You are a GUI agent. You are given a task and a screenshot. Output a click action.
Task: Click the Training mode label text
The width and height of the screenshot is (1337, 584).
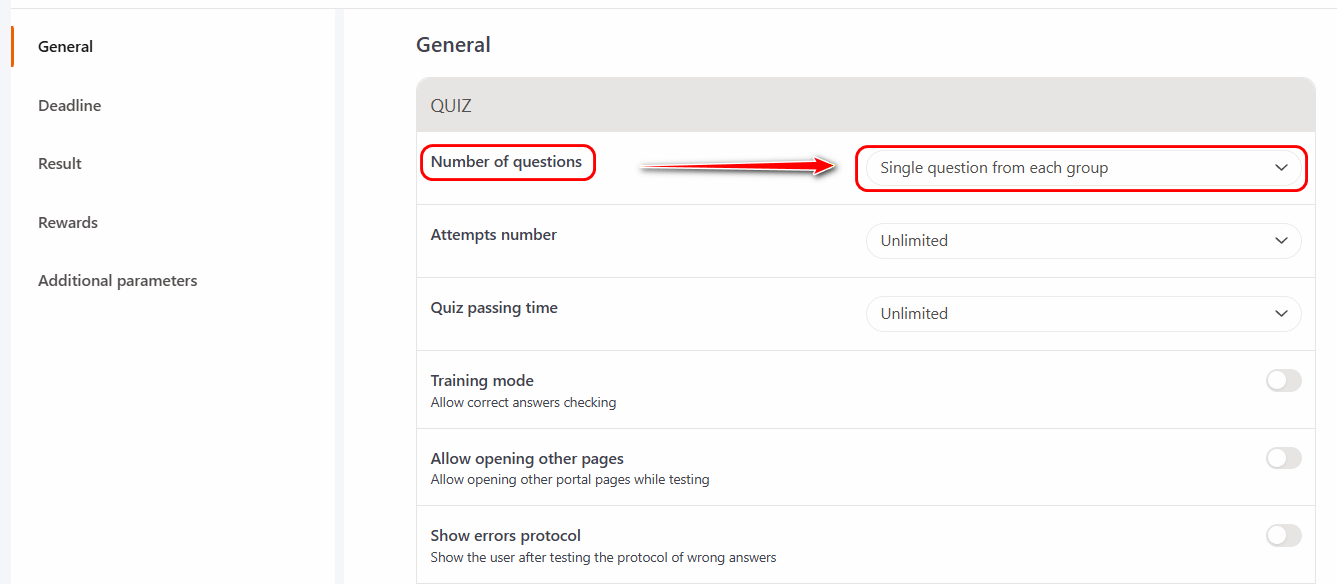482,381
